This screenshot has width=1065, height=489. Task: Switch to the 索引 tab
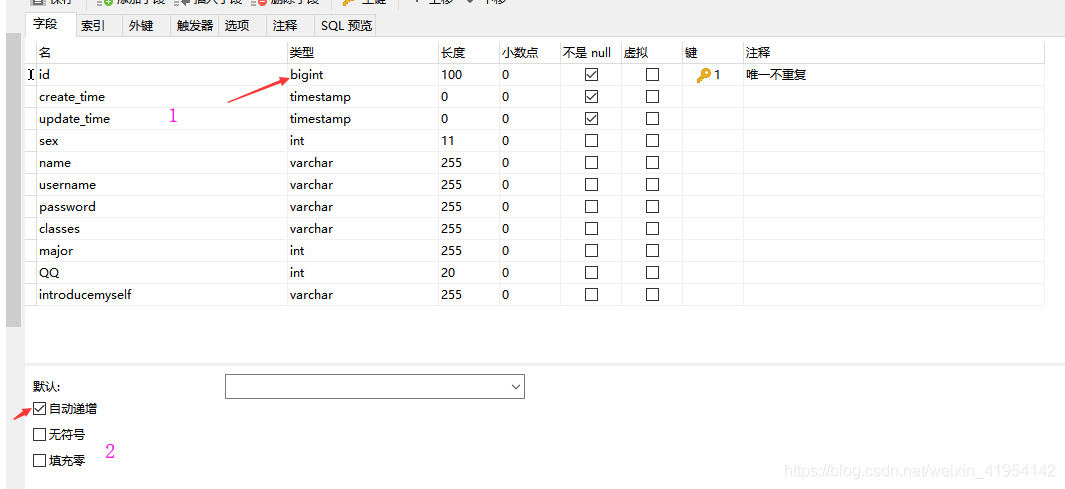[x=93, y=26]
